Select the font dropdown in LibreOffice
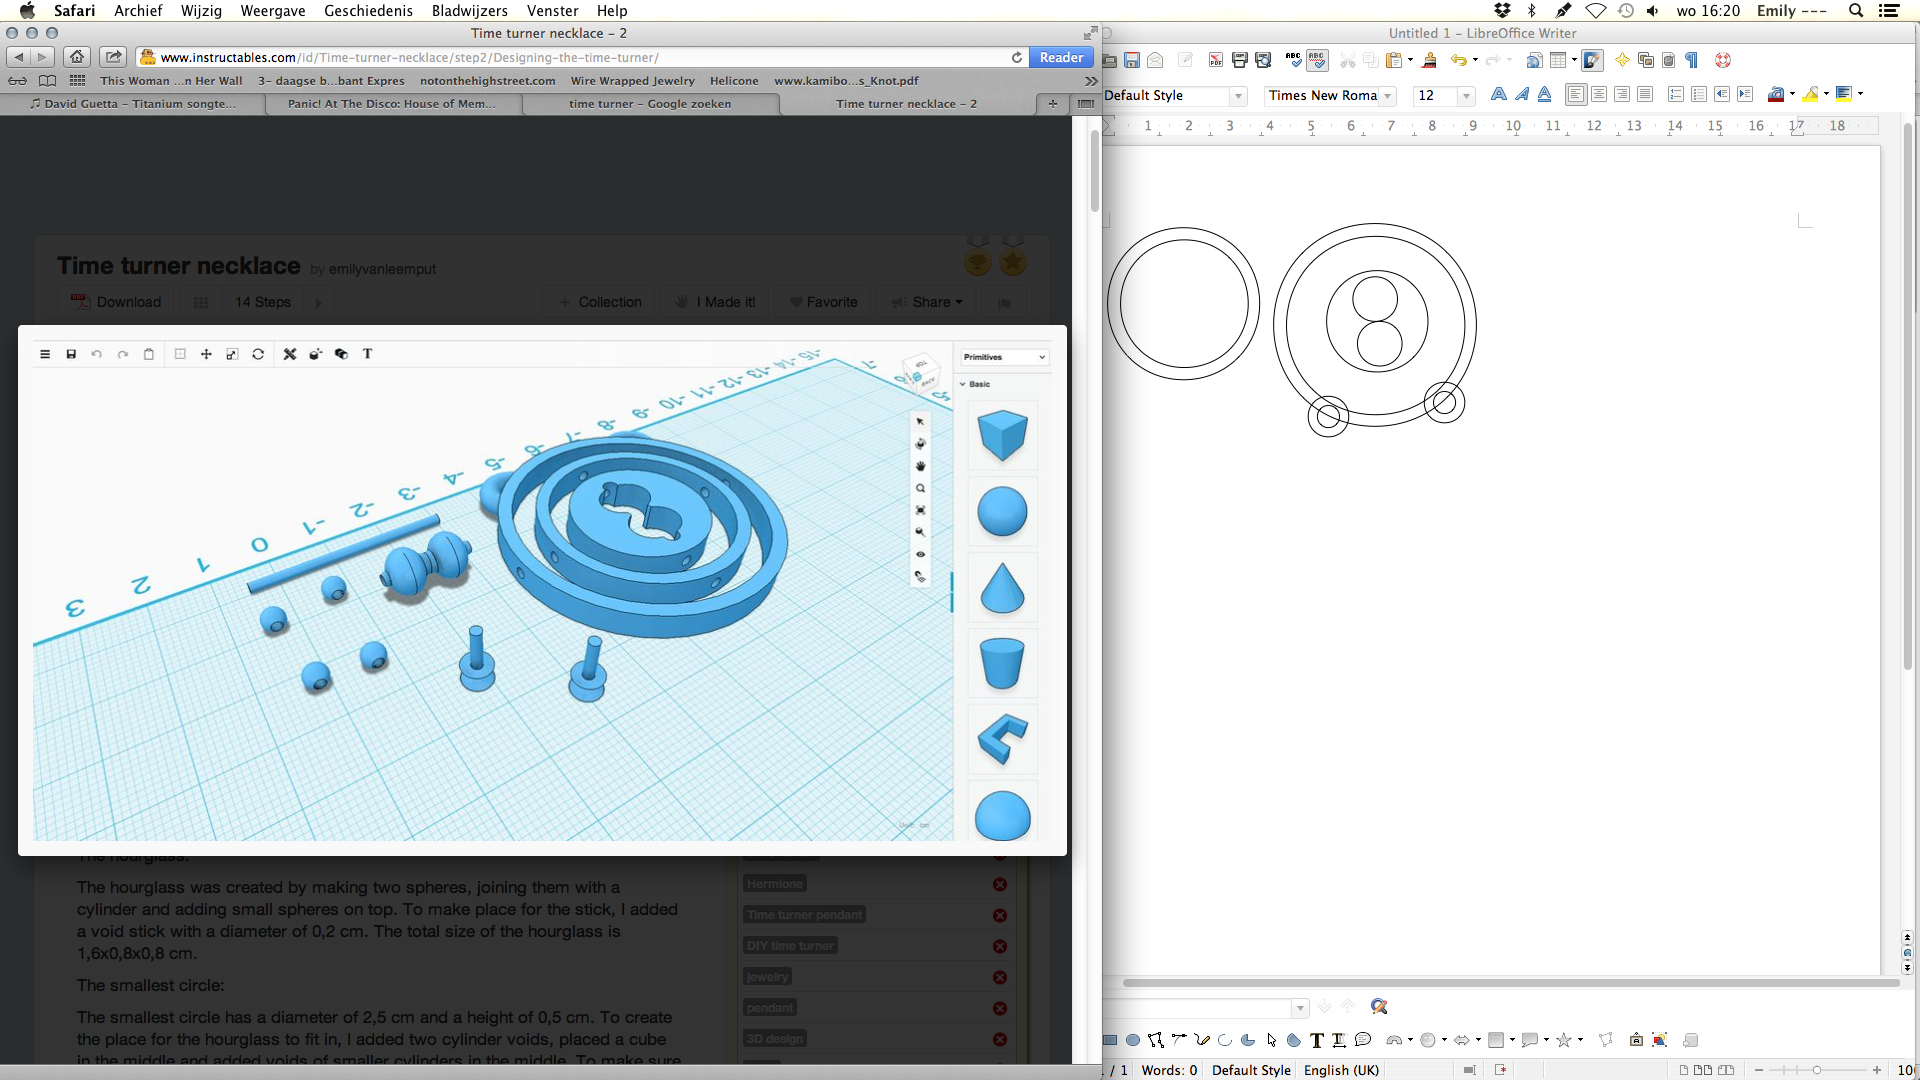This screenshot has height=1080, width=1920. coord(1324,94)
